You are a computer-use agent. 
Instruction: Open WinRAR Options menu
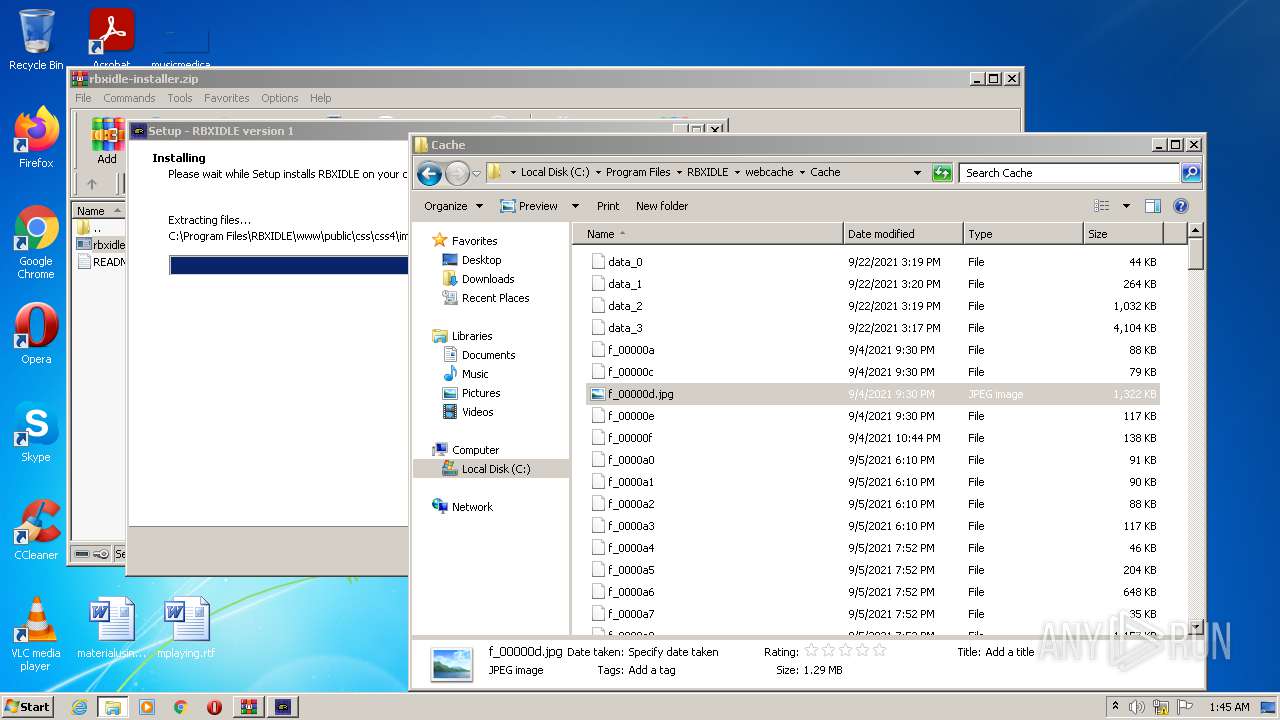coord(280,98)
